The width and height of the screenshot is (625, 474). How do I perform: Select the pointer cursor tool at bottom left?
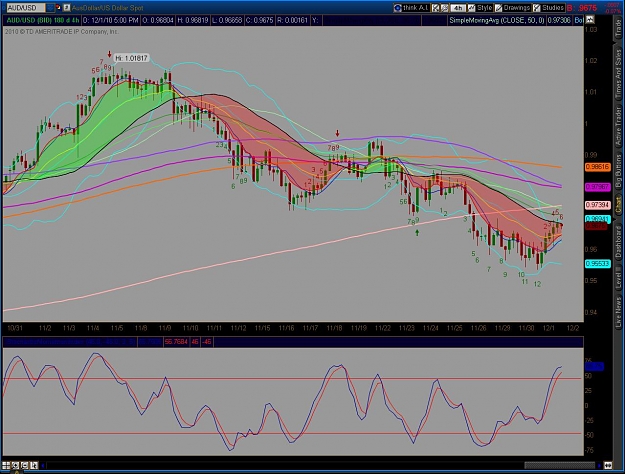34,465
